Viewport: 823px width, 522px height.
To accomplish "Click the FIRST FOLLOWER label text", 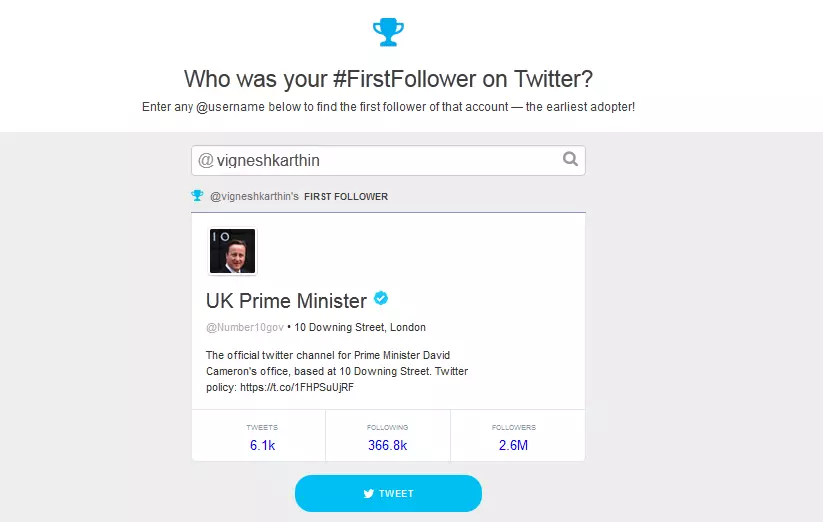I will coord(346,197).
